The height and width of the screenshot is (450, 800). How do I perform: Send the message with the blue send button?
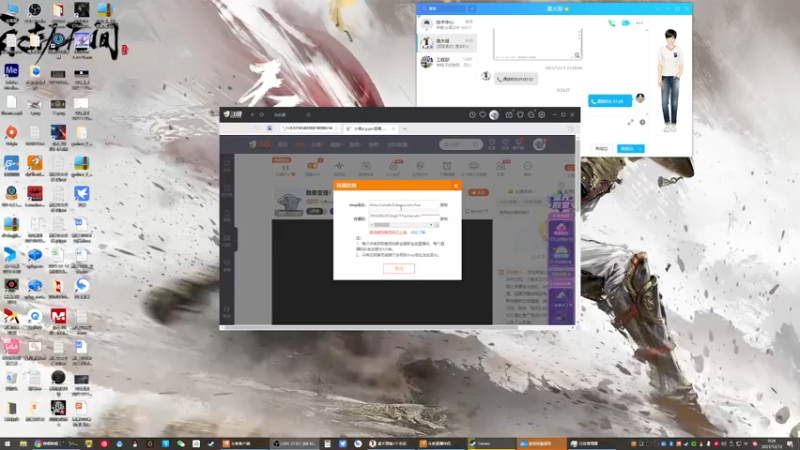(627, 148)
